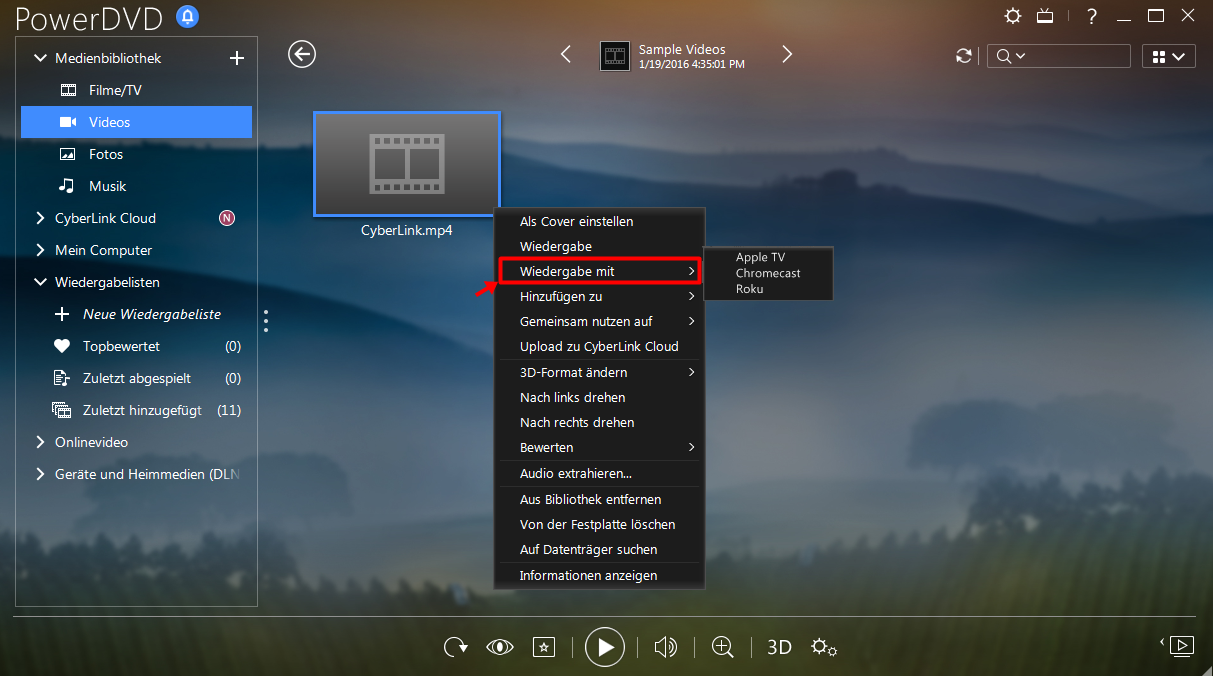Open PowerDVD settings gear
Image resolution: width=1213 pixels, height=676 pixels.
point(1013,16)
